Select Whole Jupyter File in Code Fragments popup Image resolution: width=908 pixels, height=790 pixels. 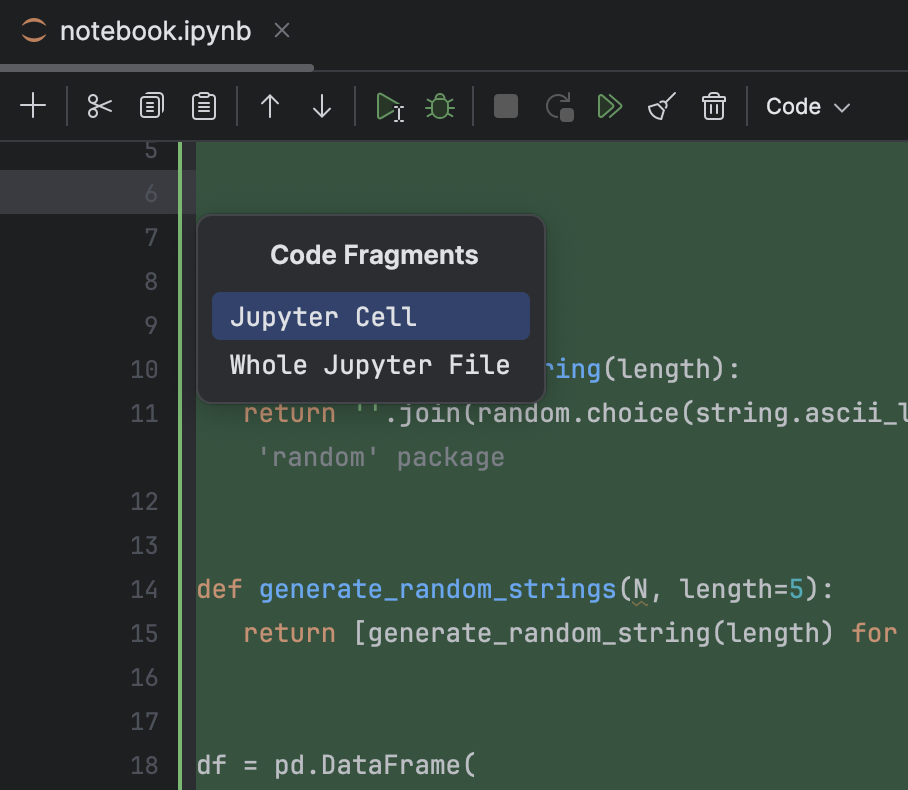click(x=370, y=364)
